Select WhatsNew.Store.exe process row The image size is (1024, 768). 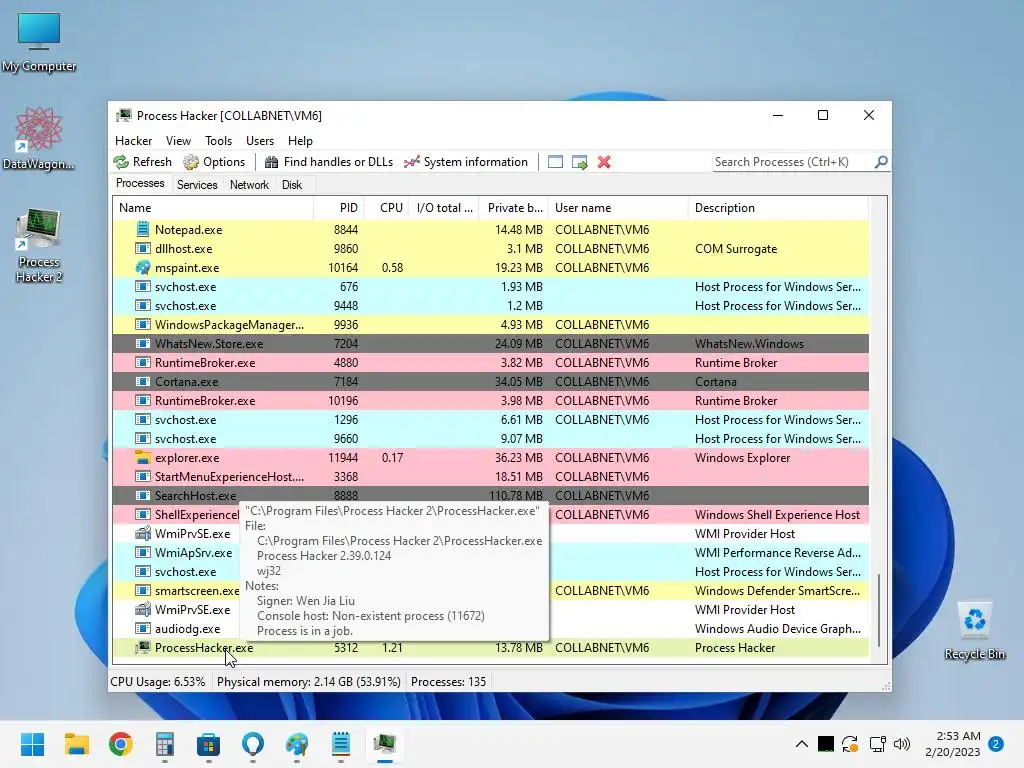tap(490, 344)
